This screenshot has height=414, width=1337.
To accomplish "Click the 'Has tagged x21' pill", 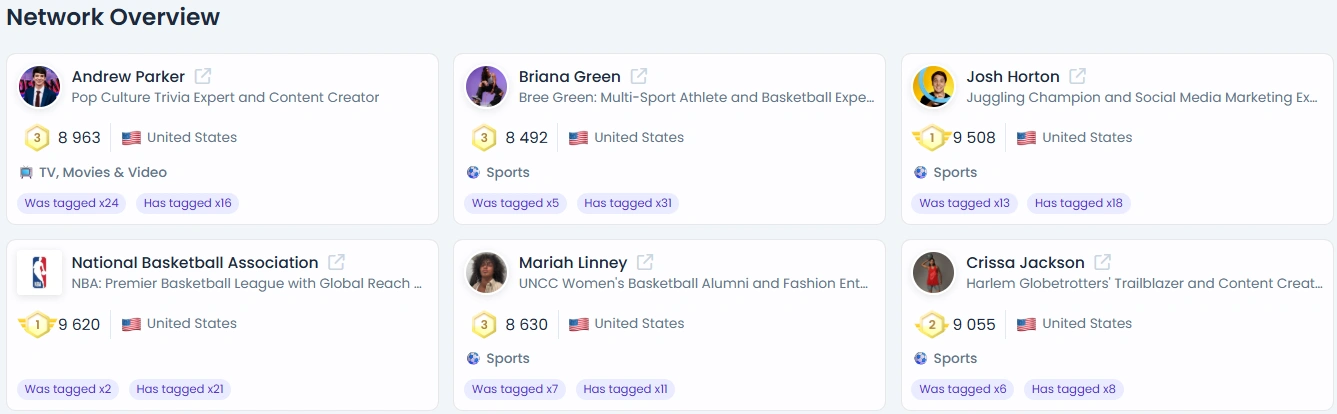I will (180, 389).
